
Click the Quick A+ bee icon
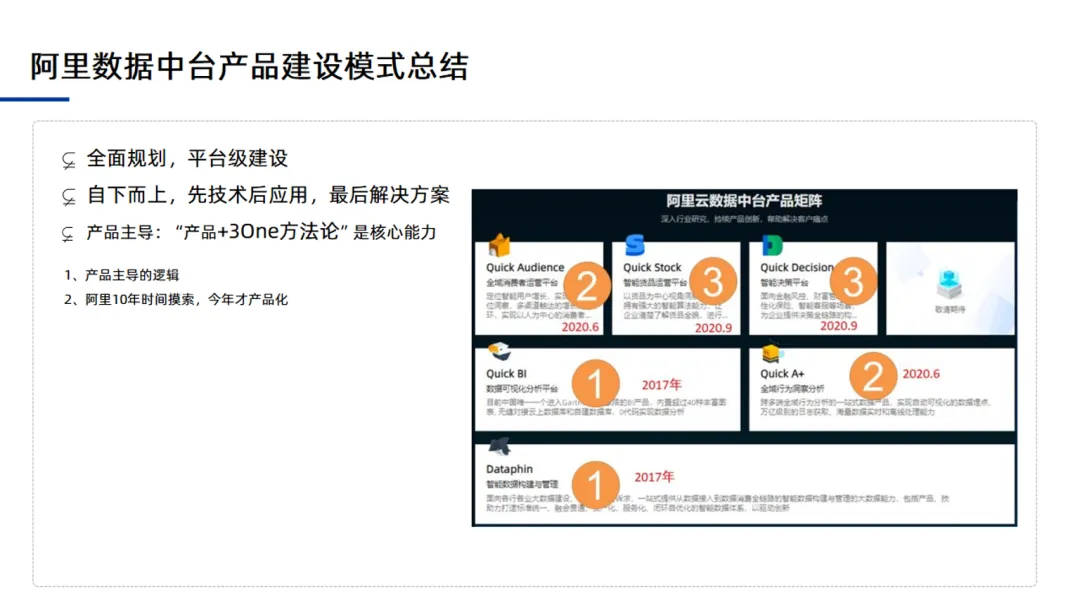[771, 353]
